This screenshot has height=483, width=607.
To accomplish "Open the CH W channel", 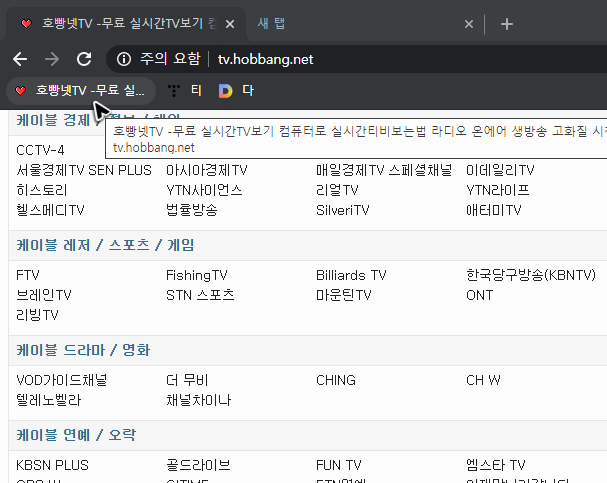I will click(x=483, y=380).
